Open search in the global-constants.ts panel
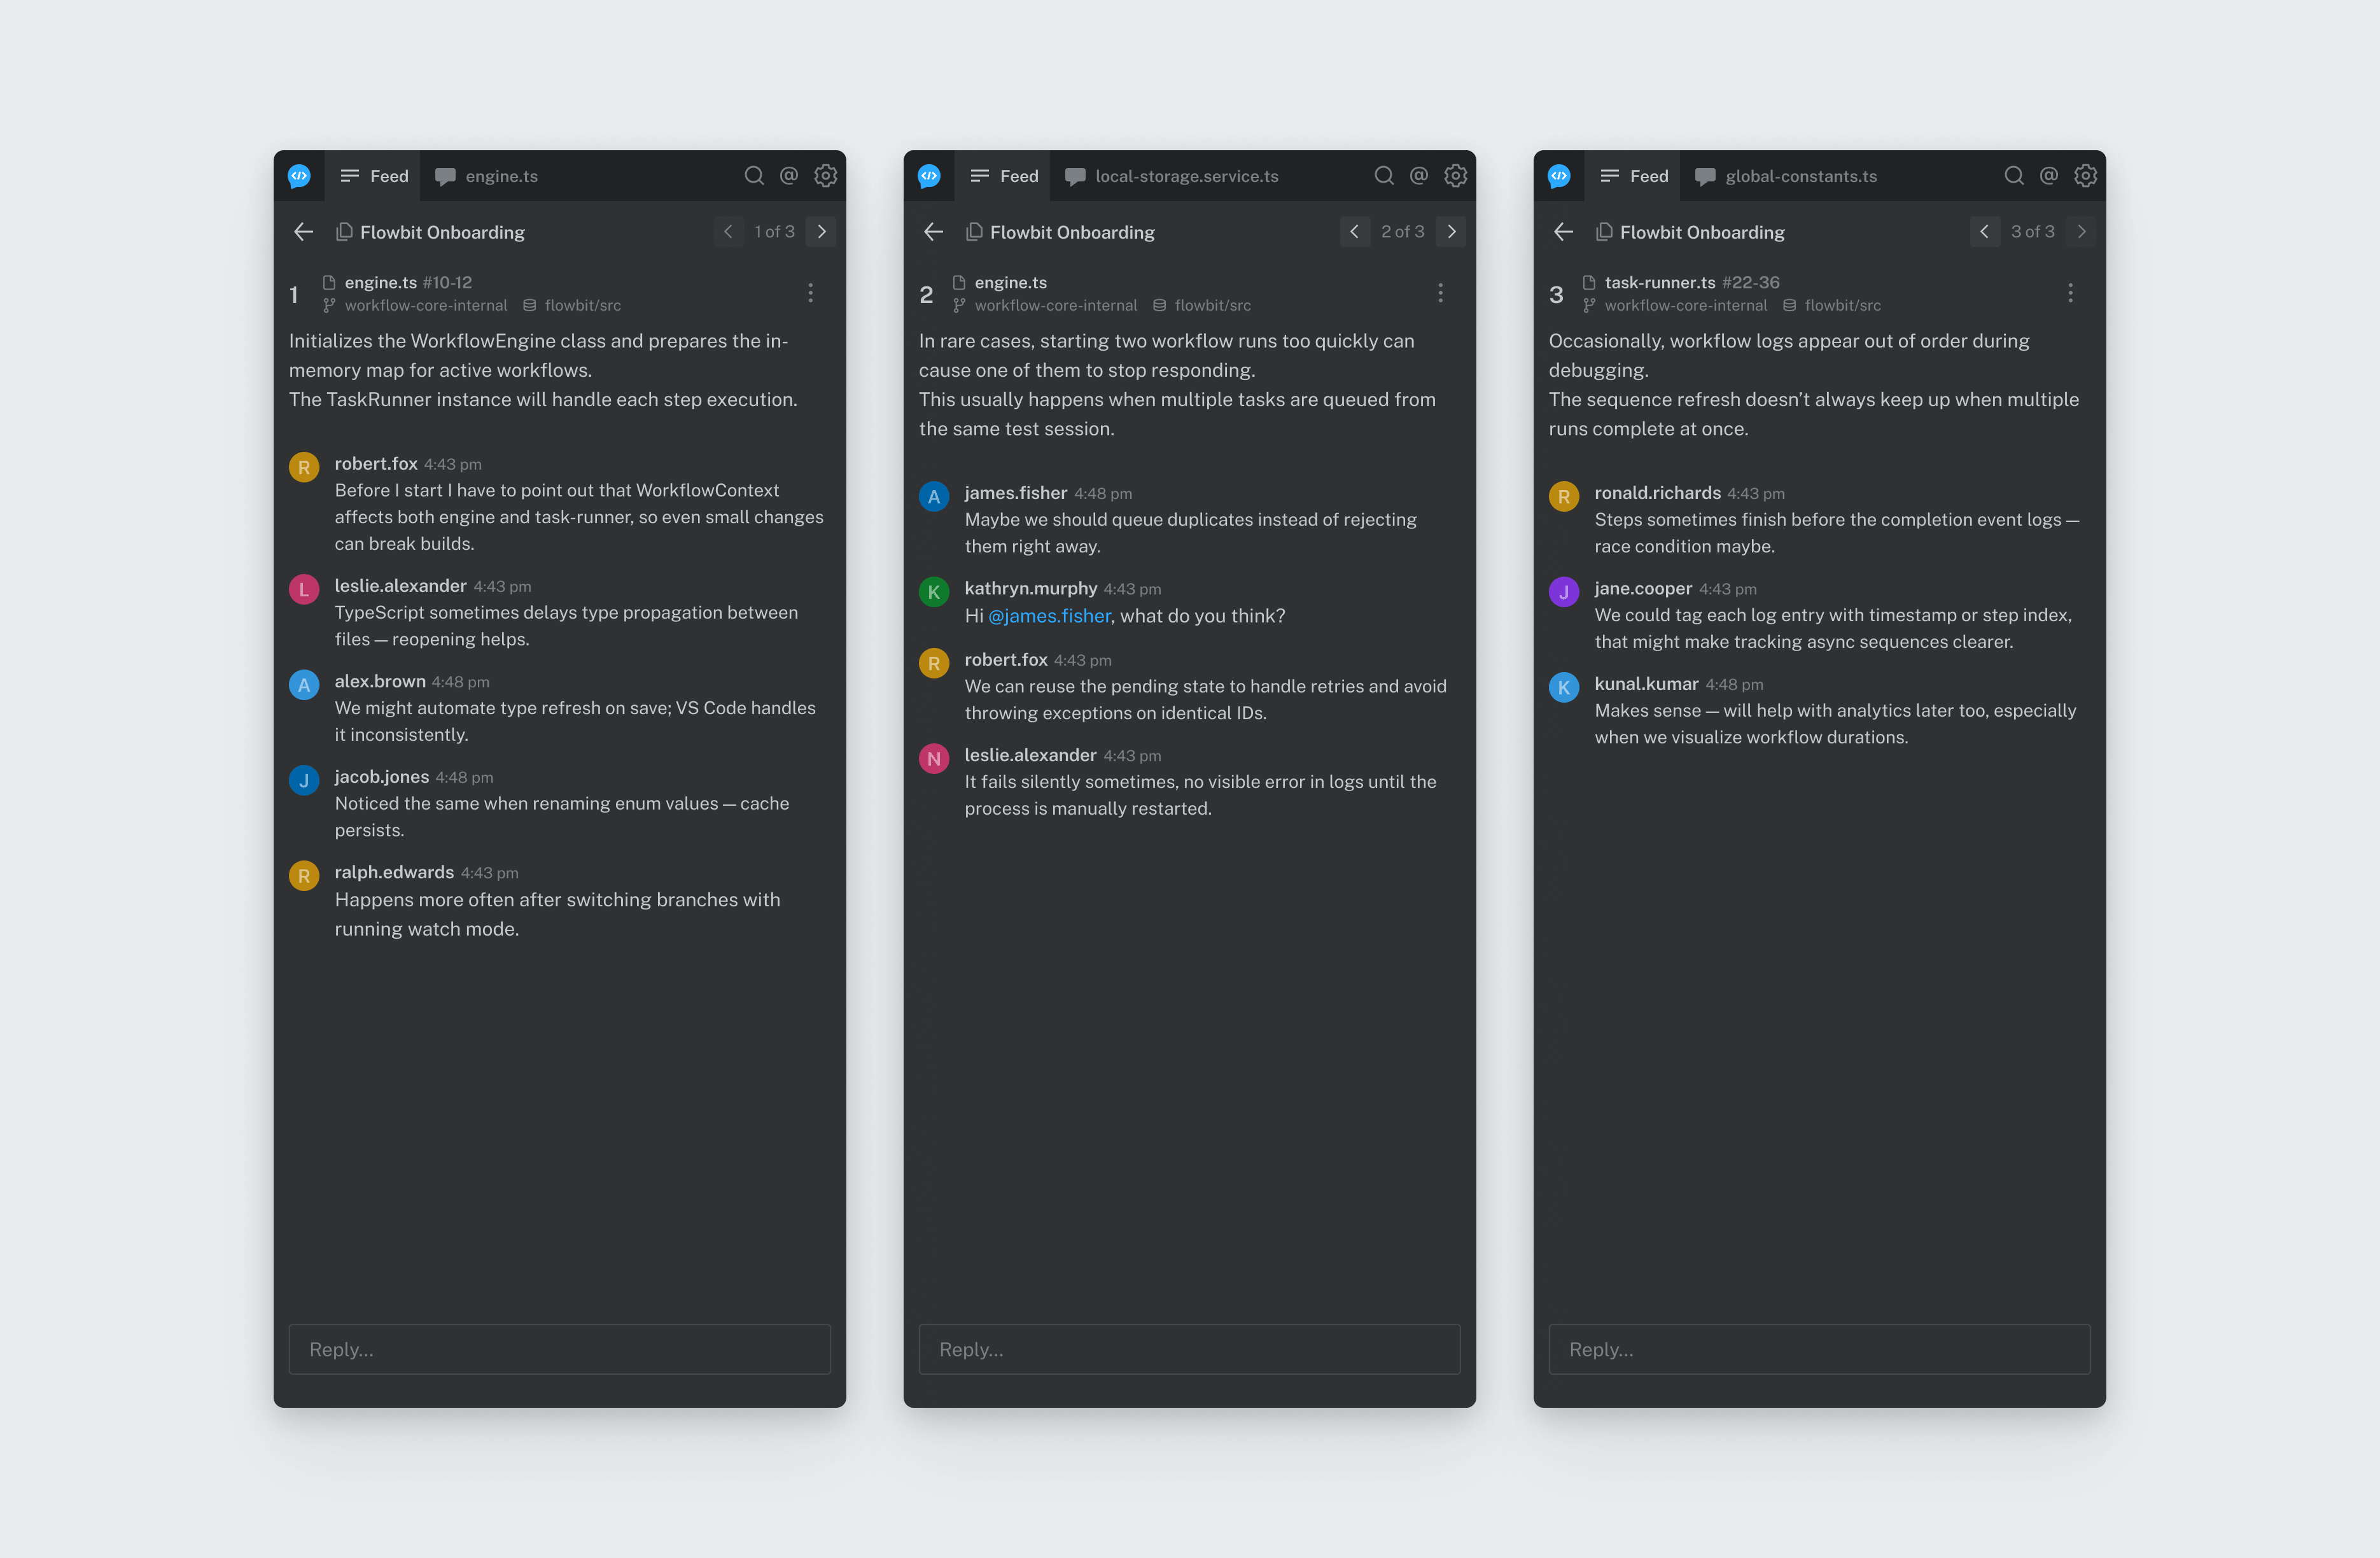2380x1558 pixels. point(2014,176)
